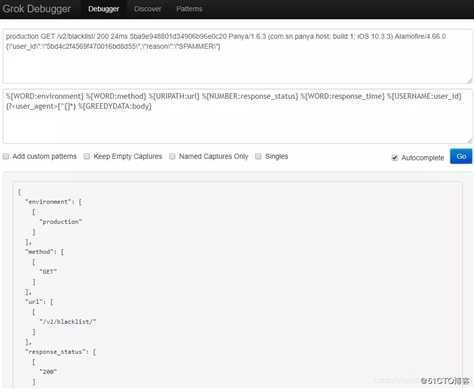Click the "production" value in output
474x389 pixels.
coord(61,222)
